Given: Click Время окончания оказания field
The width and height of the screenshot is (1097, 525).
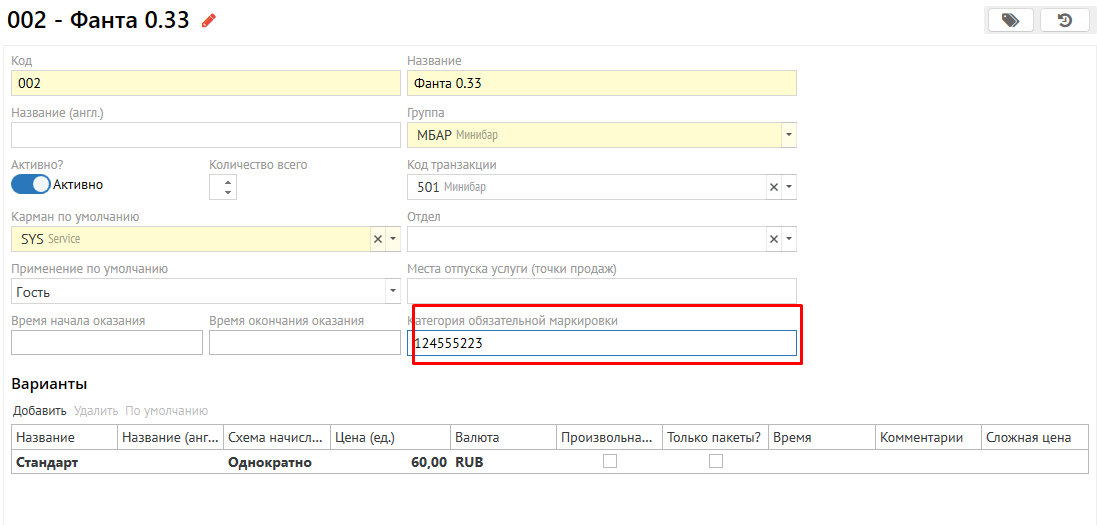Looking at the screenshot, I should tap(304, 343).
